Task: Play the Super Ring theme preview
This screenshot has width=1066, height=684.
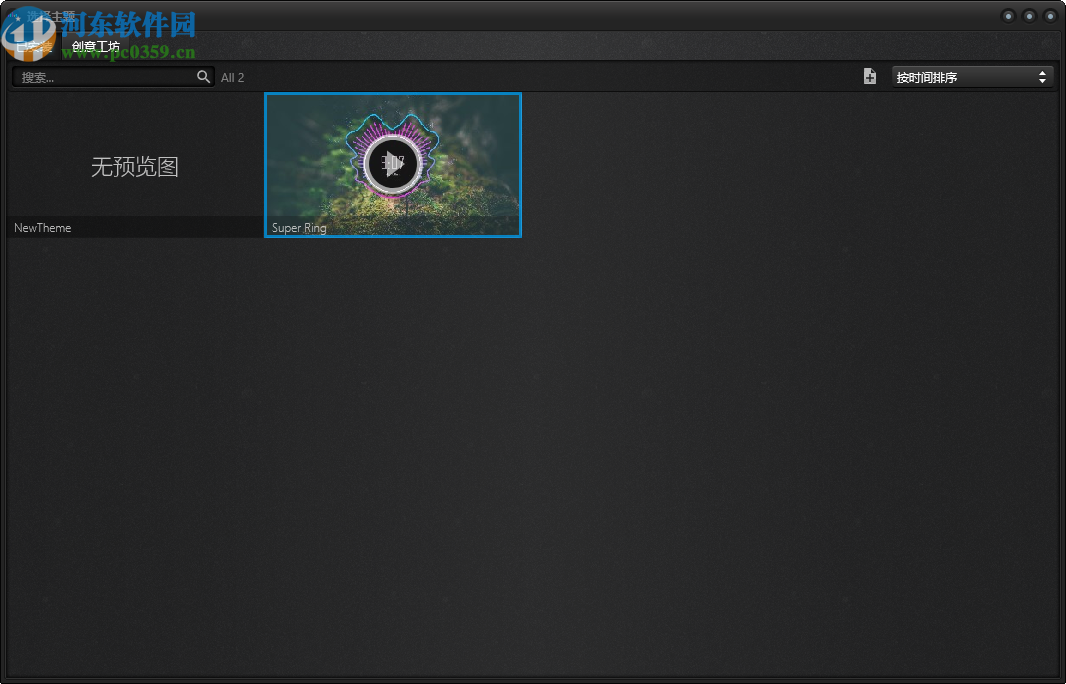Action: [x=392, y=163]
